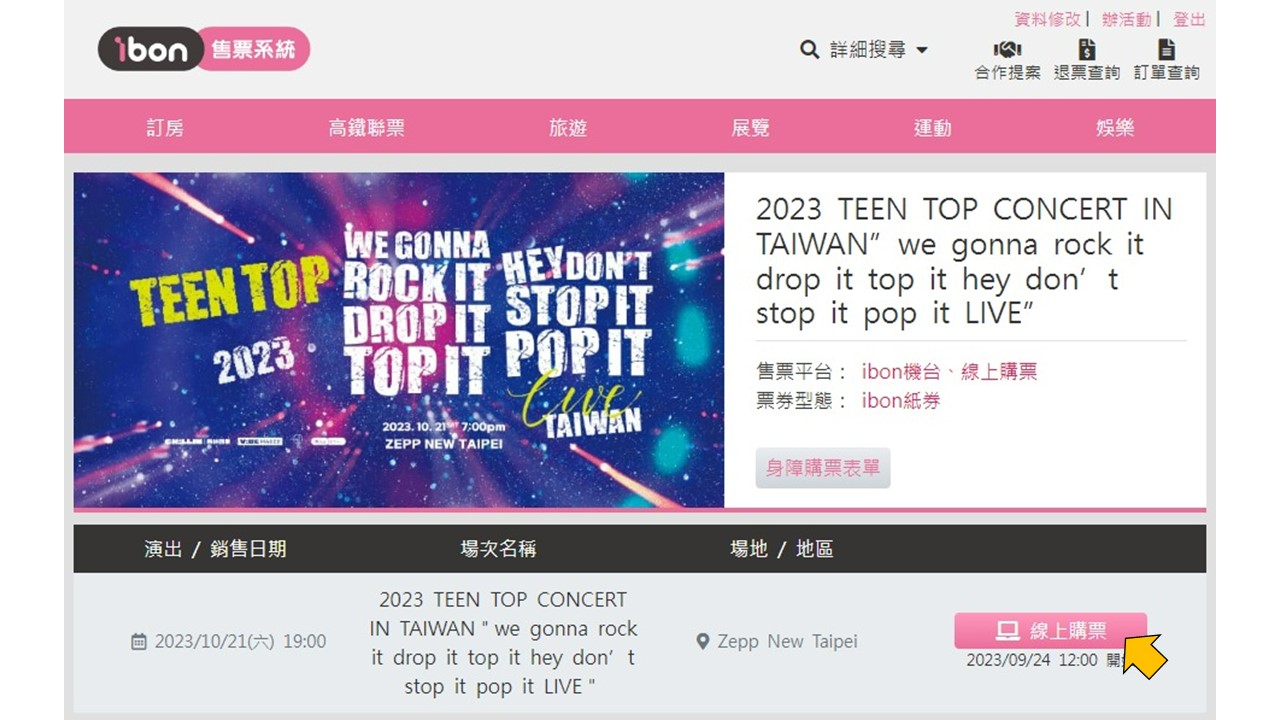This screenshot has width=1280, height=720.
Task: Click the location pin beside Zepp New Taipei
Action: tap(702, 641)
